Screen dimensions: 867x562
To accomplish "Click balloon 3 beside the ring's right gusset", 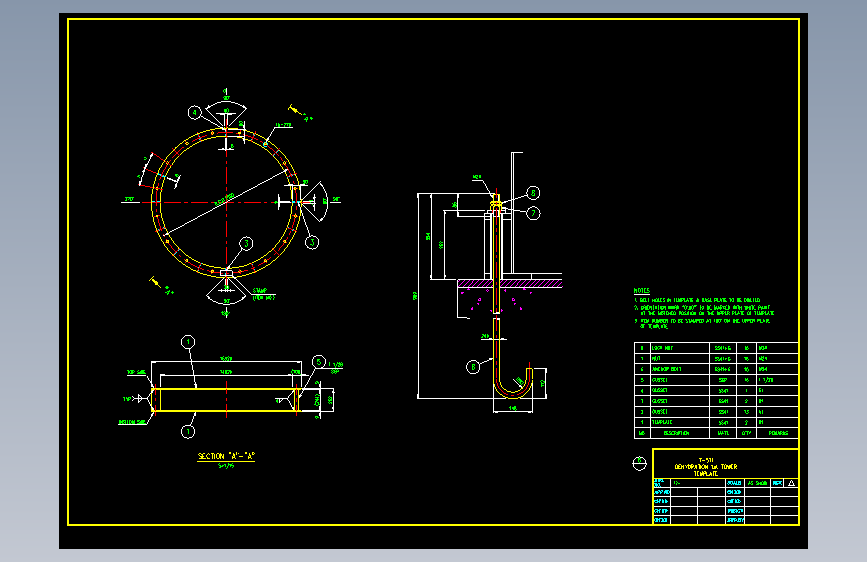I will pyautogui.click(x=312, y=242).
